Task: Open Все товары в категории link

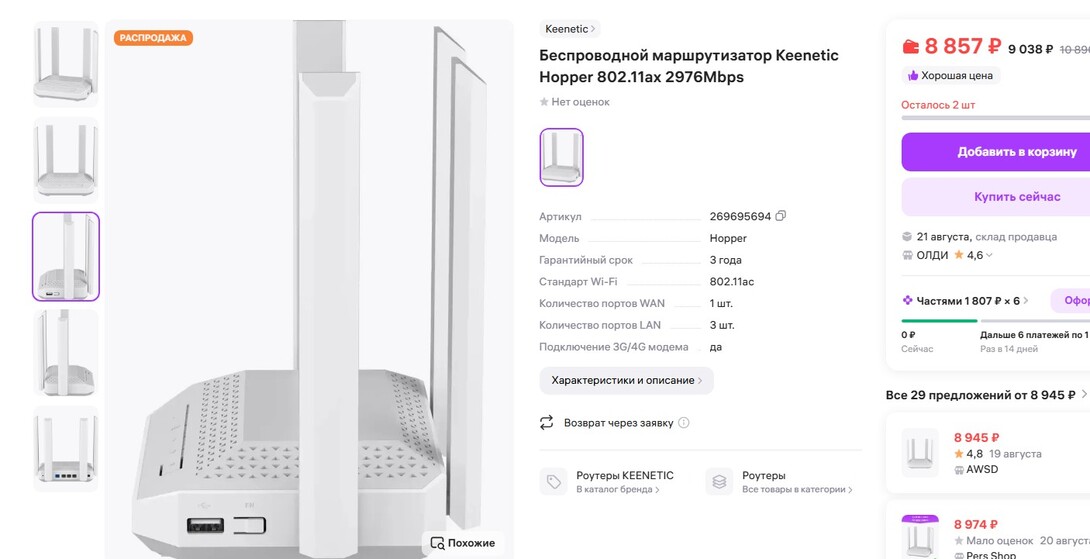Action: point(797,490)
